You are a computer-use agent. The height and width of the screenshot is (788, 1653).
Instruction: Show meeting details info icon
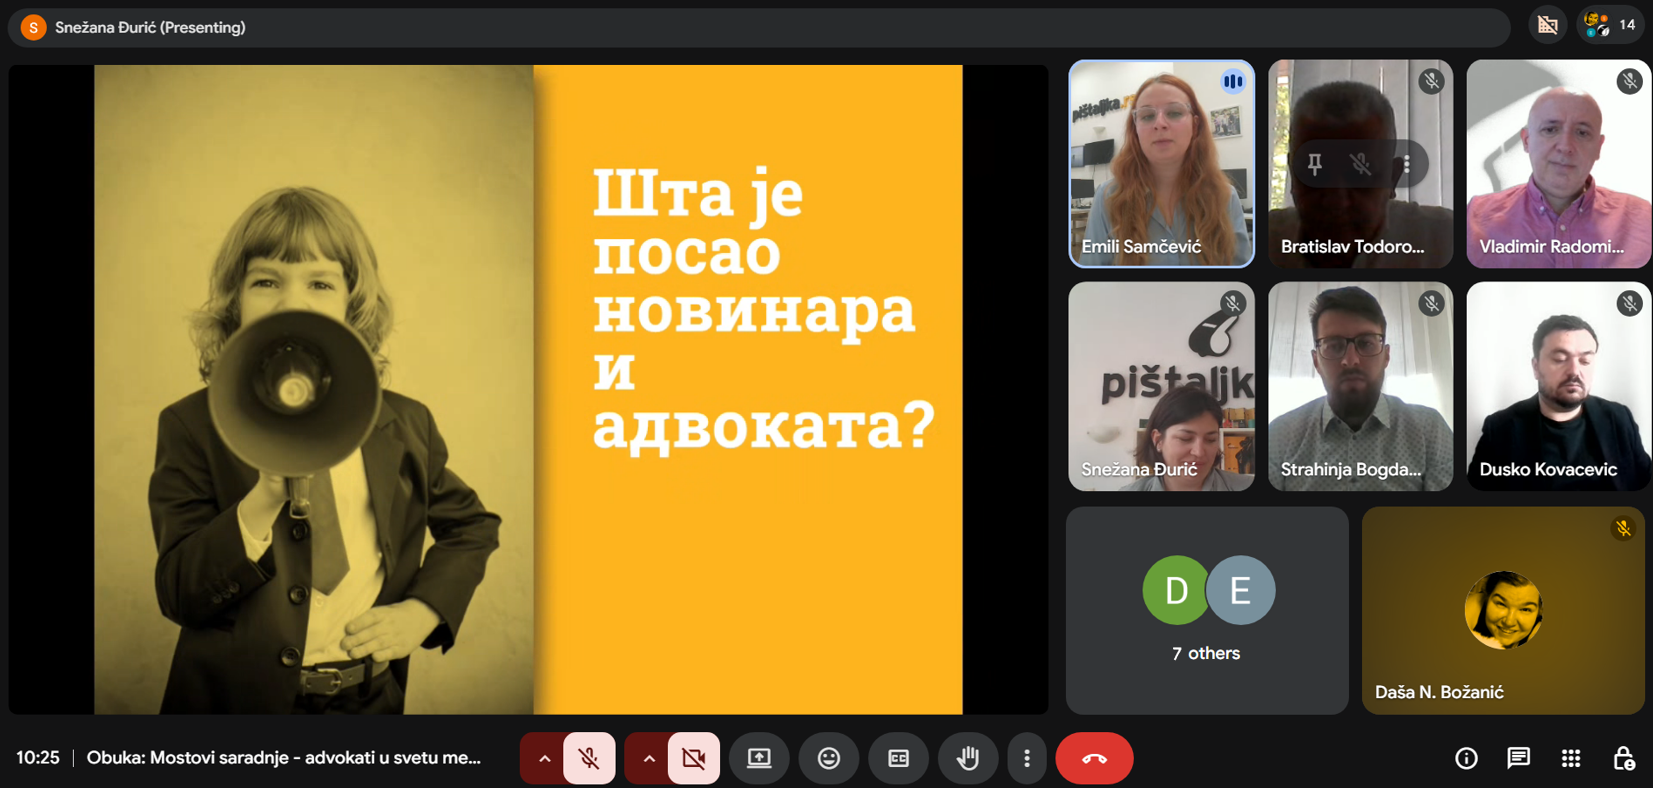tap(1466, 758)
